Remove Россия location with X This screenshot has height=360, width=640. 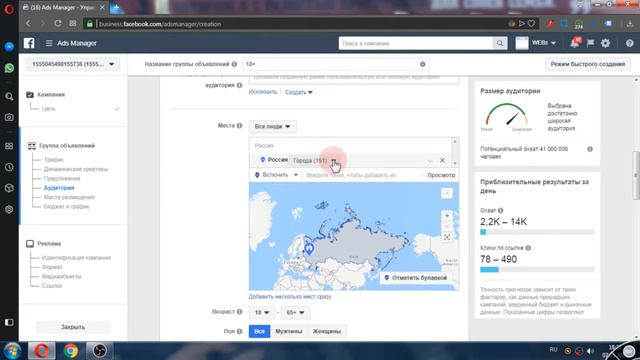coord(442,160)
